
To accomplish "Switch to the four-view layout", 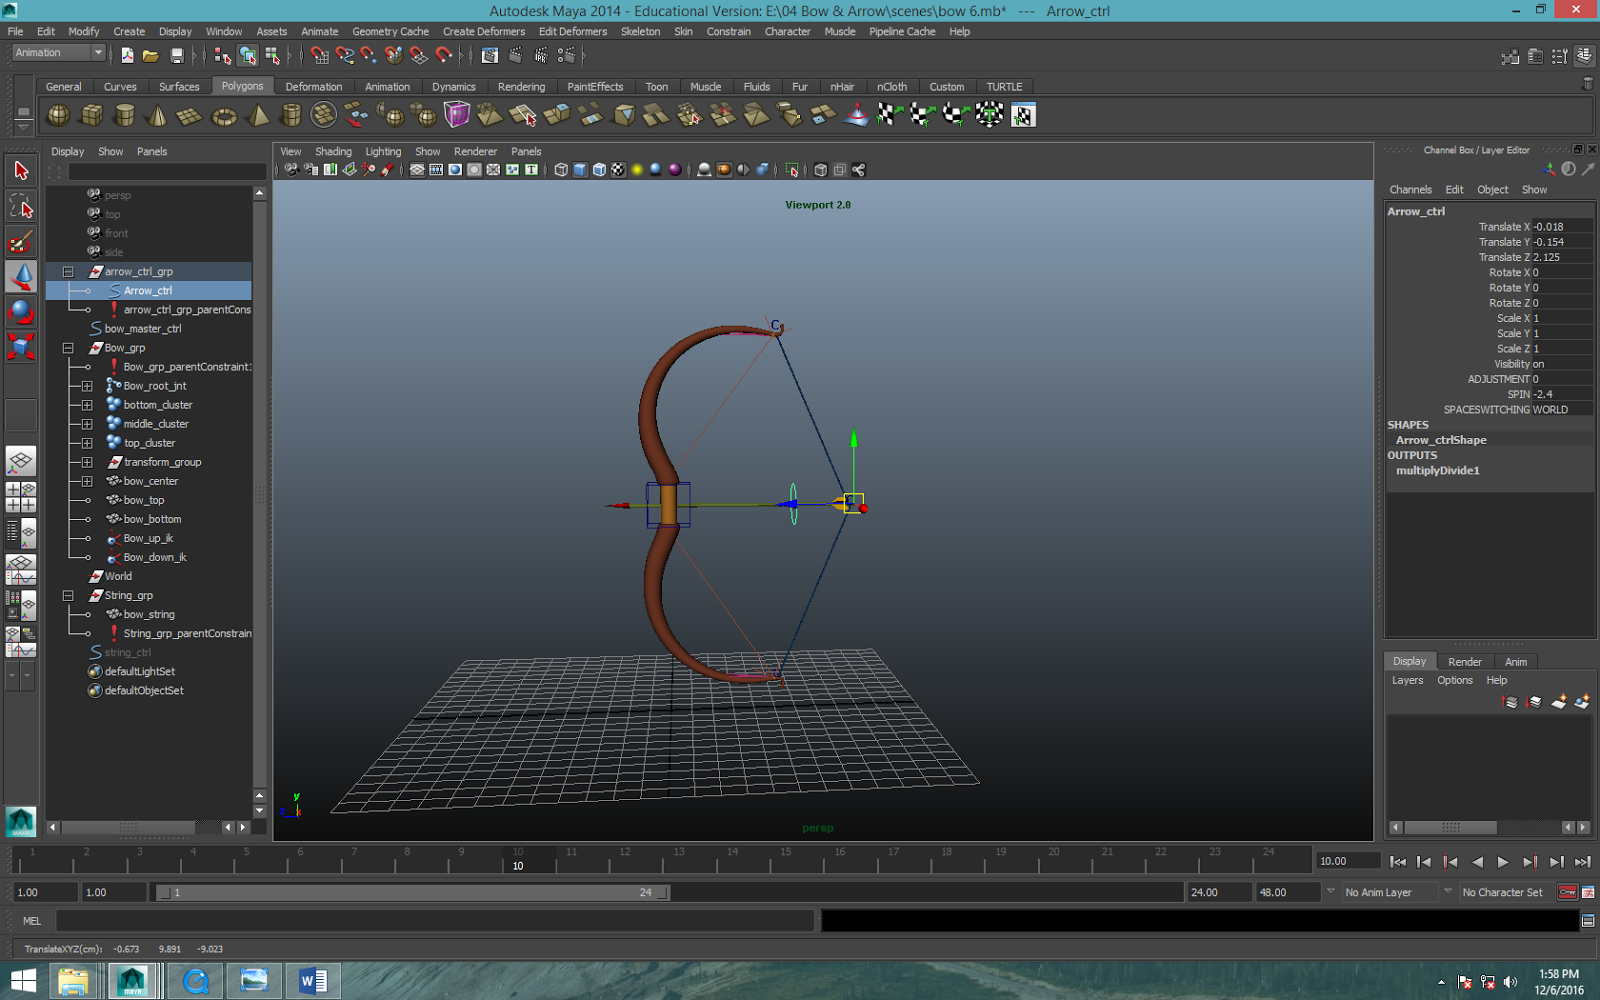I will [21, 497].
